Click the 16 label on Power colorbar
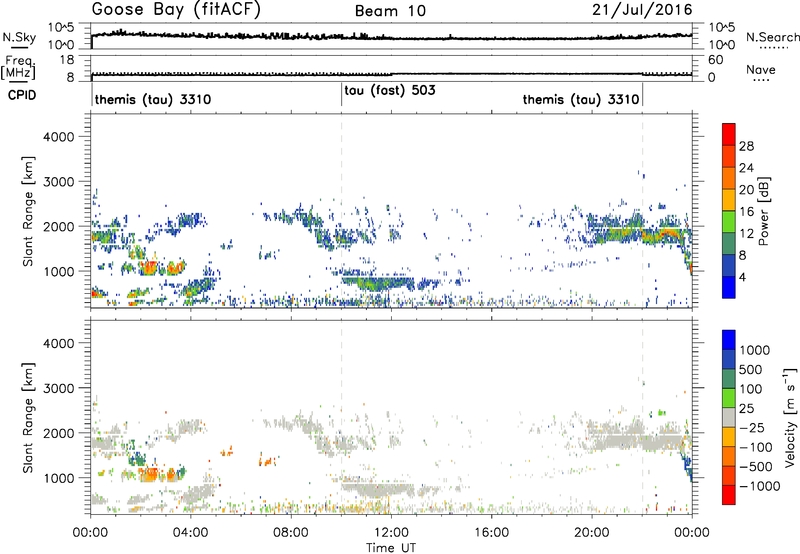Screen dimensions: 800x554 click(x=746, y=212)
